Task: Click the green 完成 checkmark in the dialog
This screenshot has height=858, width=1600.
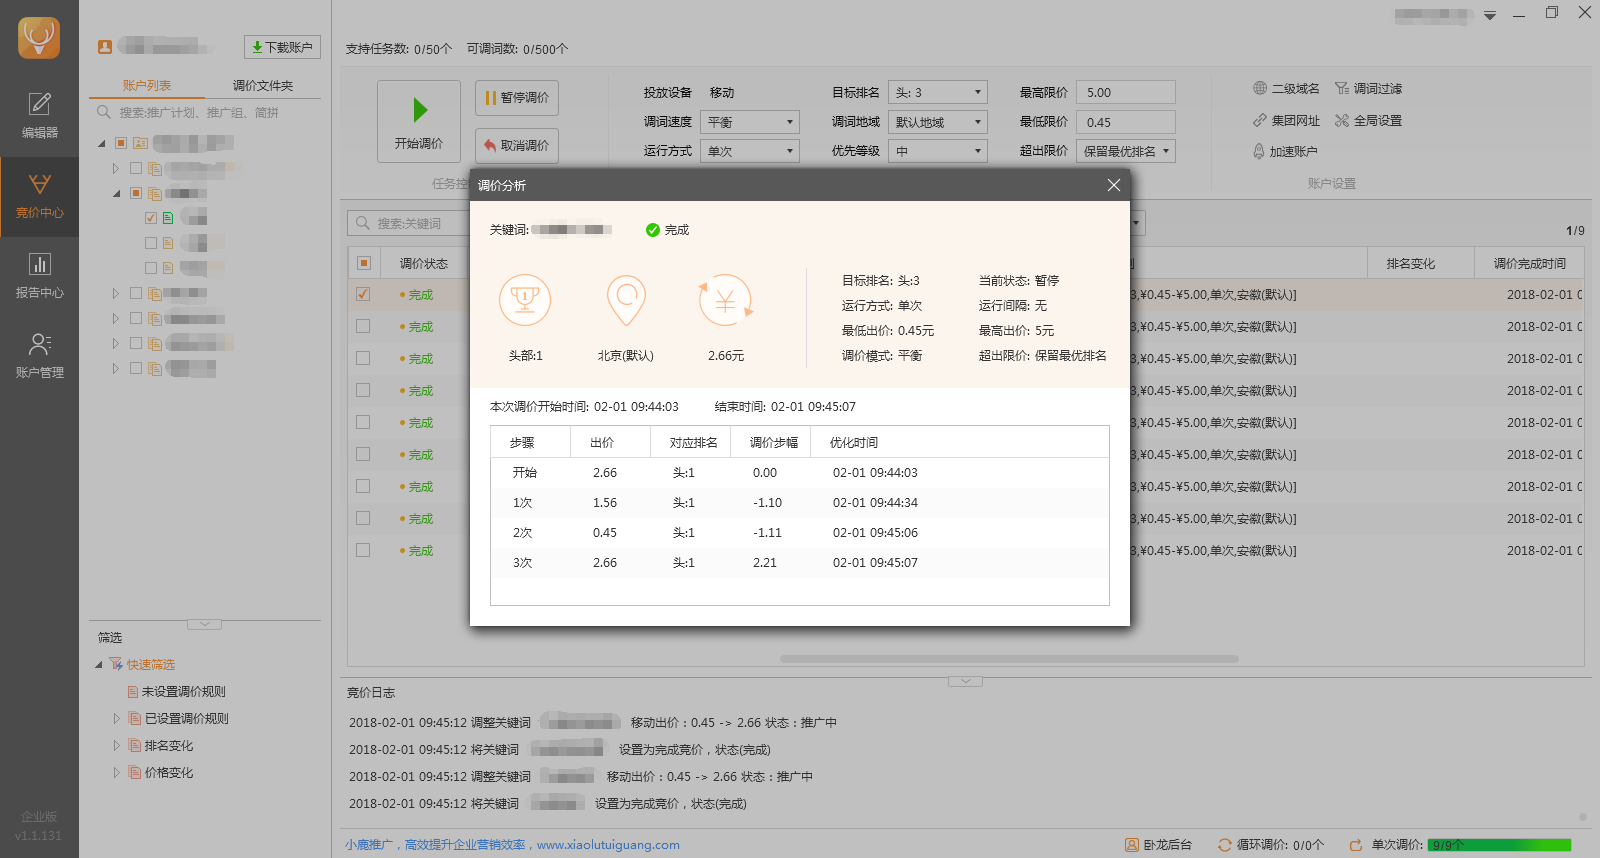Action: coord(653,230)
